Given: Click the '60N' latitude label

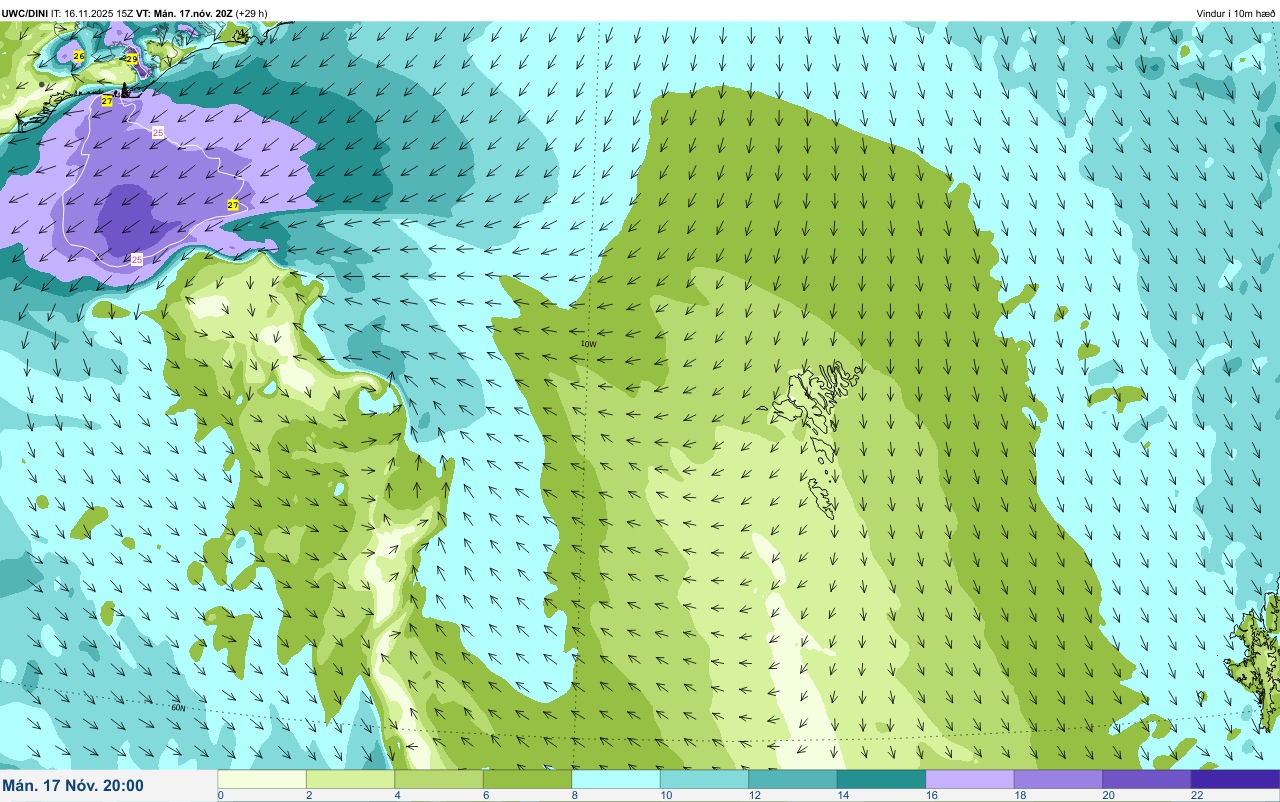Looking at the screenshot, I should [x=178, y=708].
